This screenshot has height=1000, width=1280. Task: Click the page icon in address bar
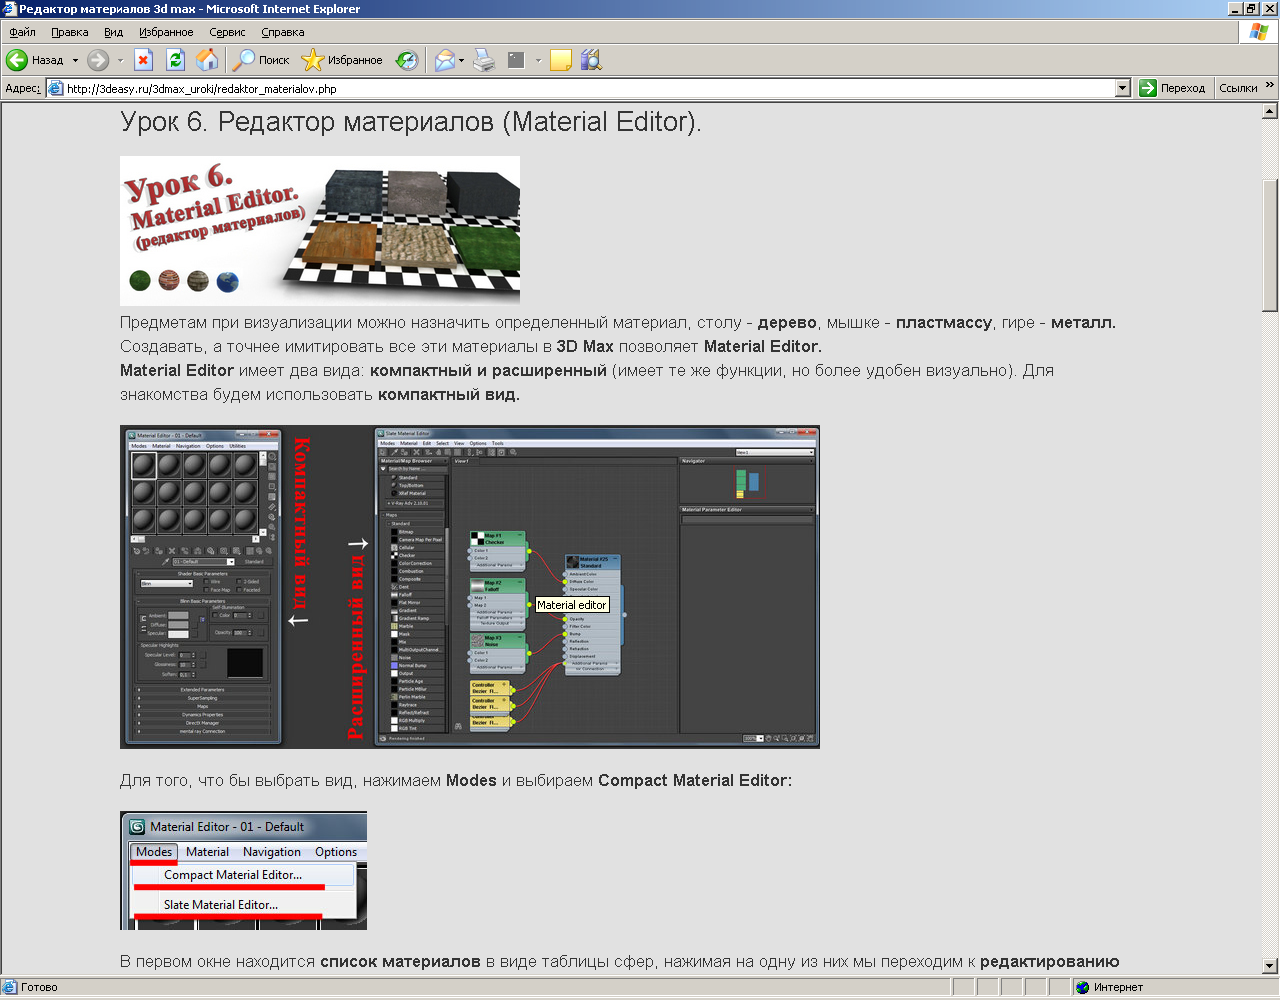coord(56,88)
